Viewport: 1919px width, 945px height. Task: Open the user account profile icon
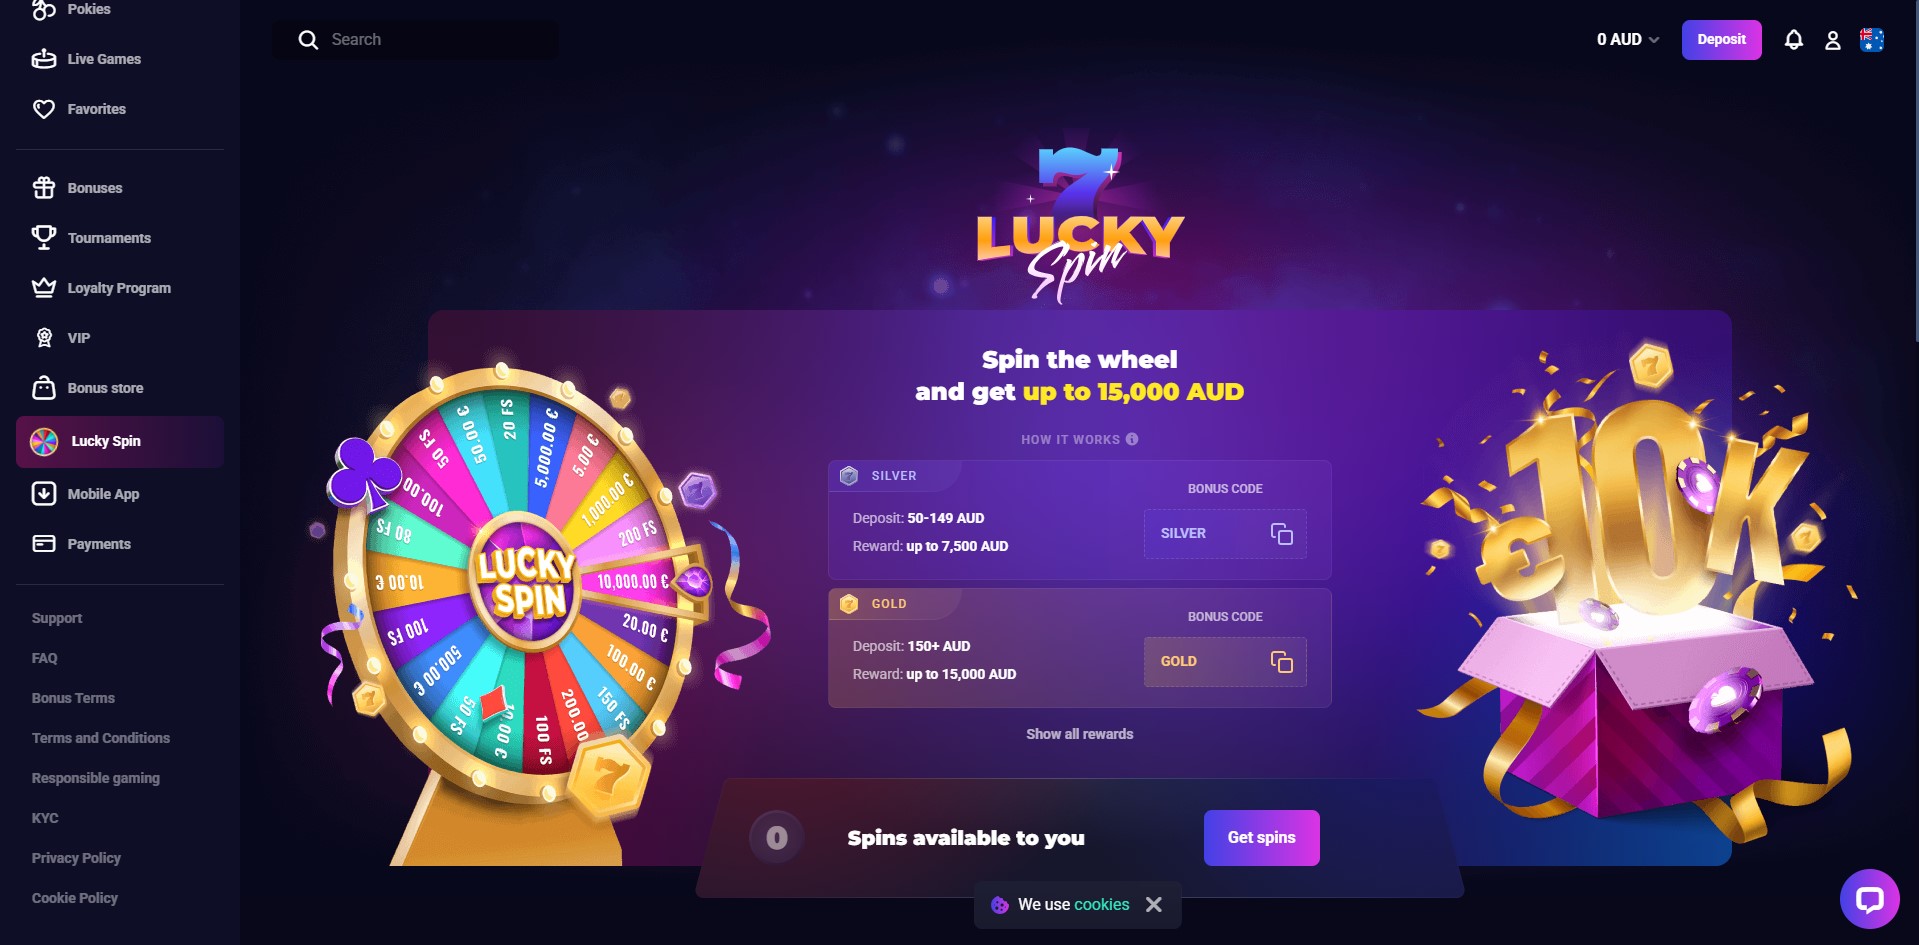(x=1833, y=40)
